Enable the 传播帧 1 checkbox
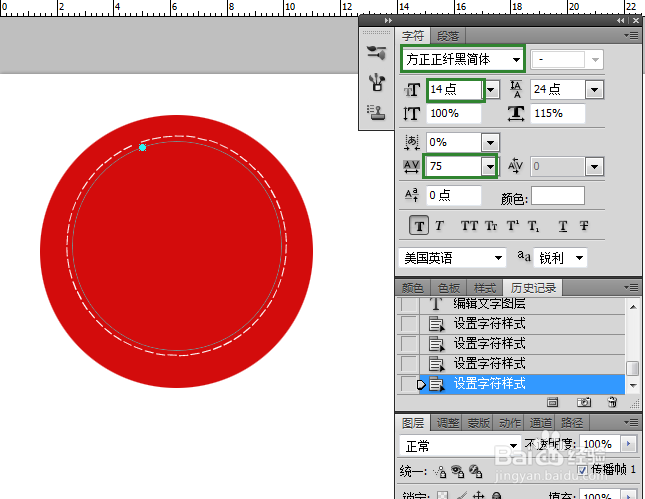 click(582, 470)
